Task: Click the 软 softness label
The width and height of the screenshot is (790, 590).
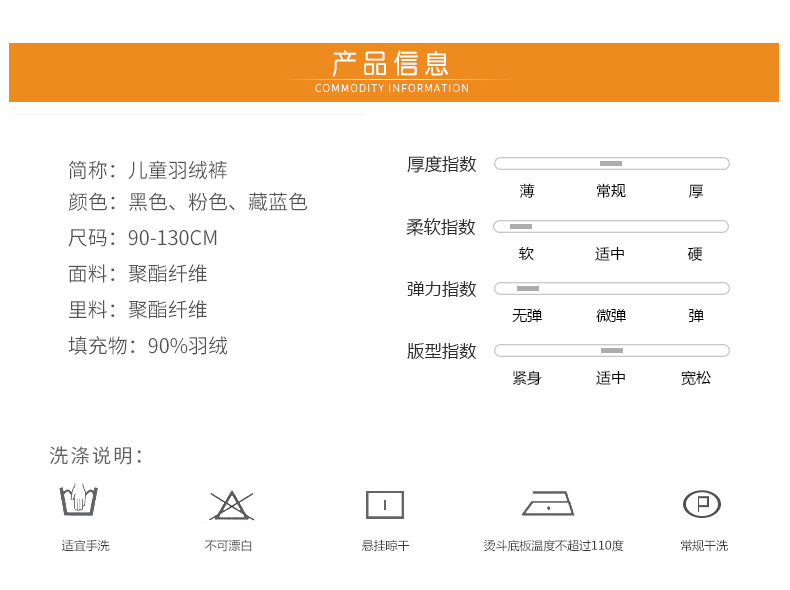Action: pos(526,253)
